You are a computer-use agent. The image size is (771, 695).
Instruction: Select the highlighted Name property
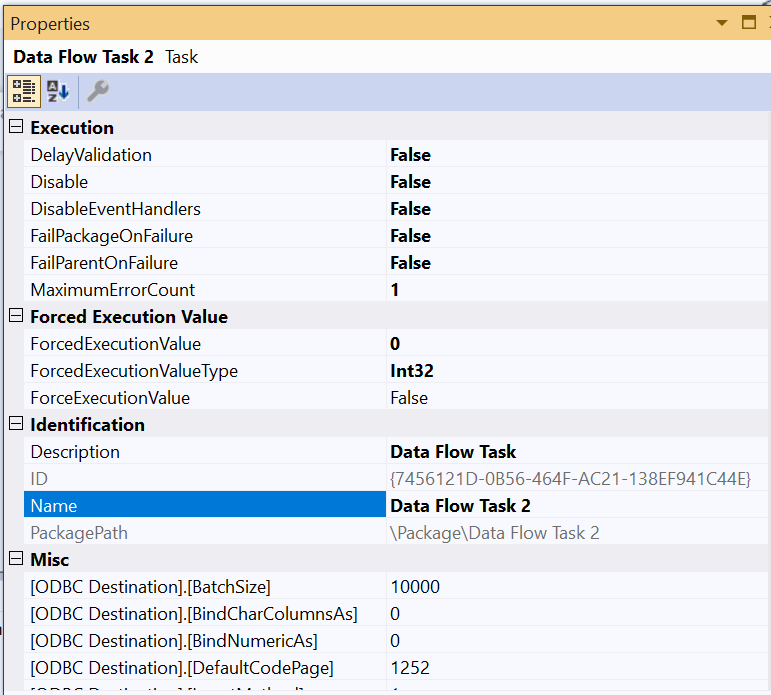205,504
